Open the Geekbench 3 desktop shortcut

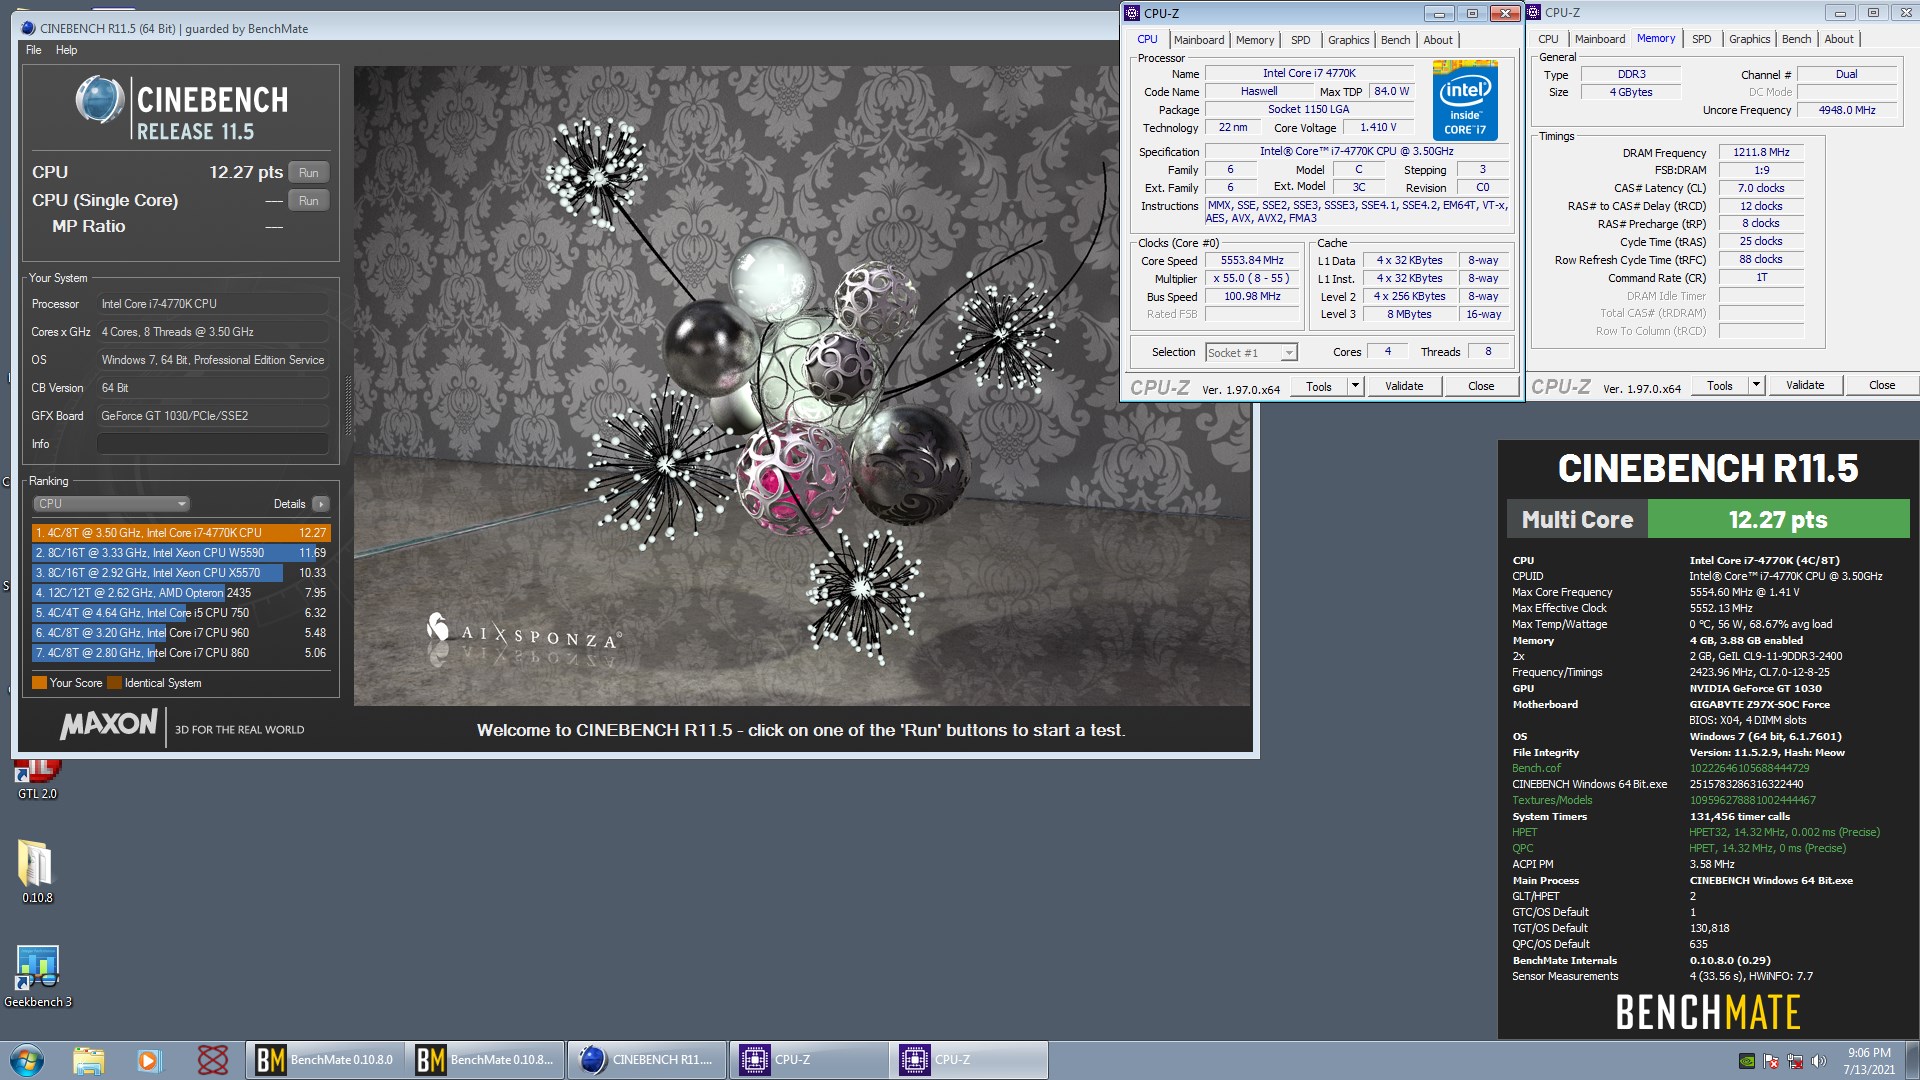[37, 976]
